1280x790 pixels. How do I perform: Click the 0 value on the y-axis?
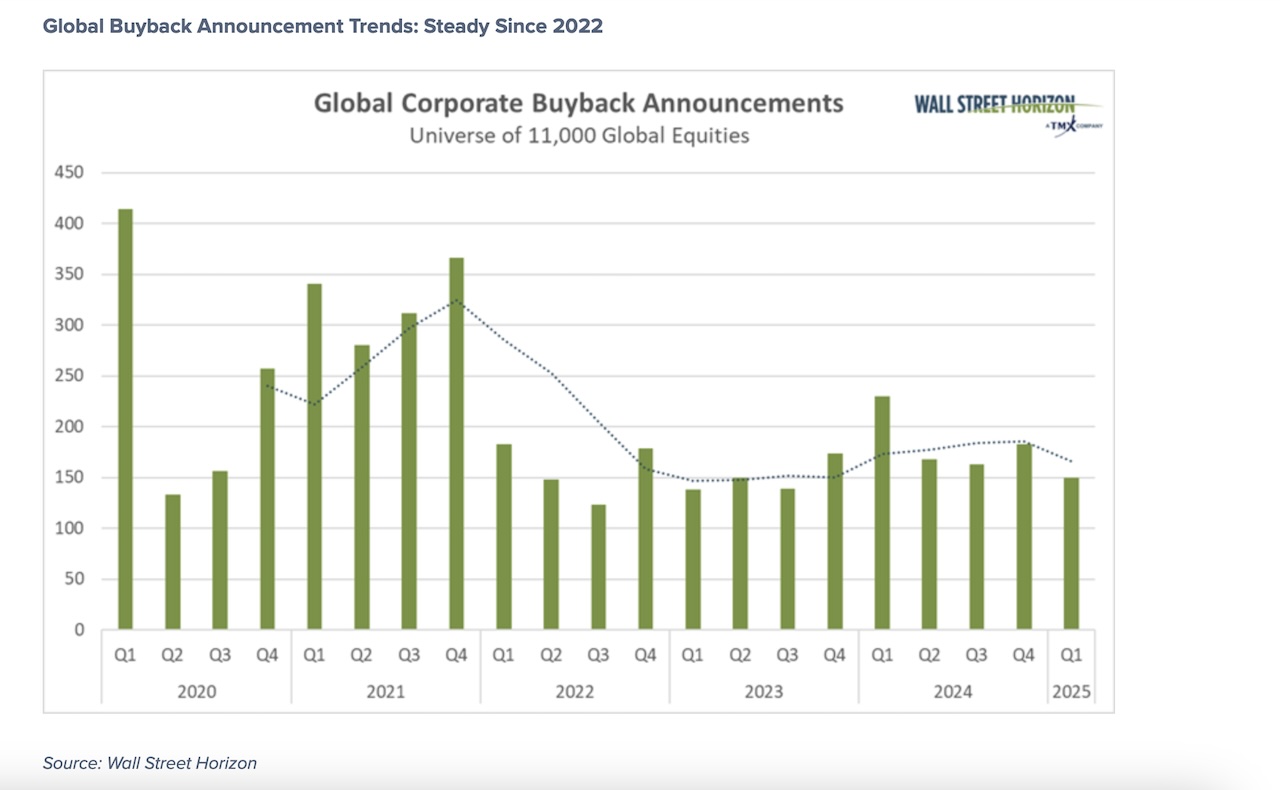tap(78, 629)
